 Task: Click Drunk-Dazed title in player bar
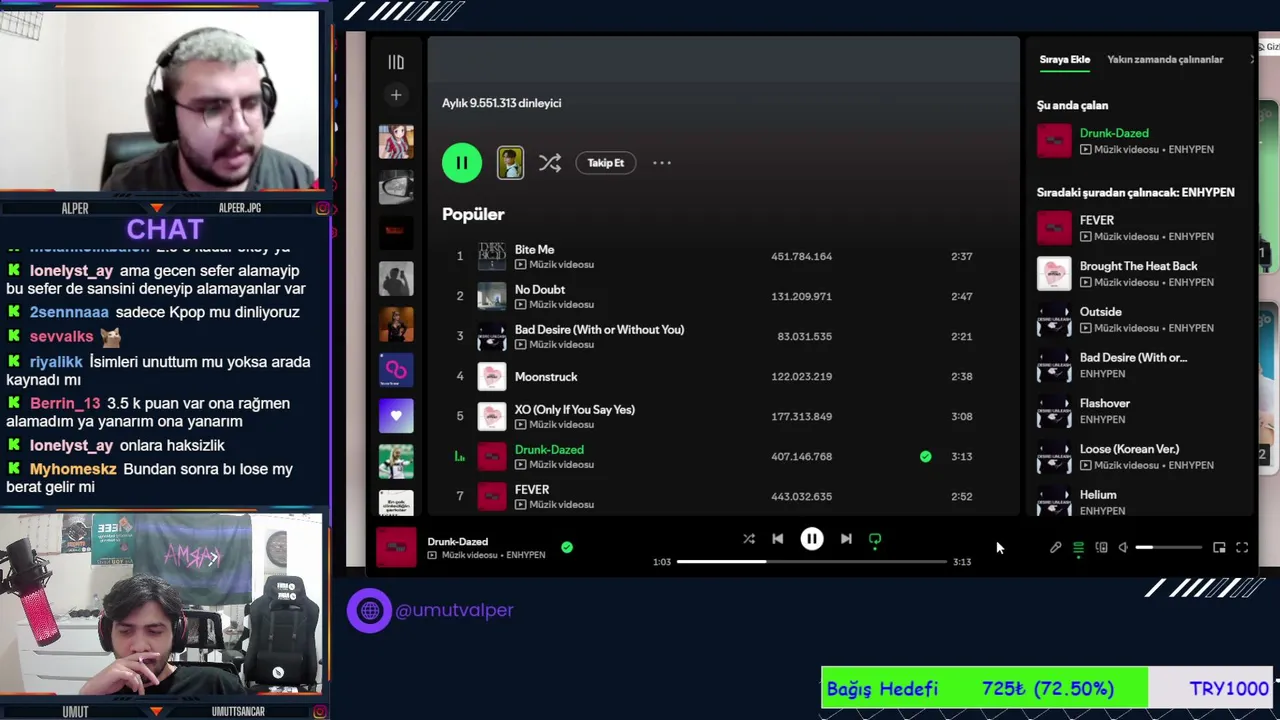tap(458, 542)
